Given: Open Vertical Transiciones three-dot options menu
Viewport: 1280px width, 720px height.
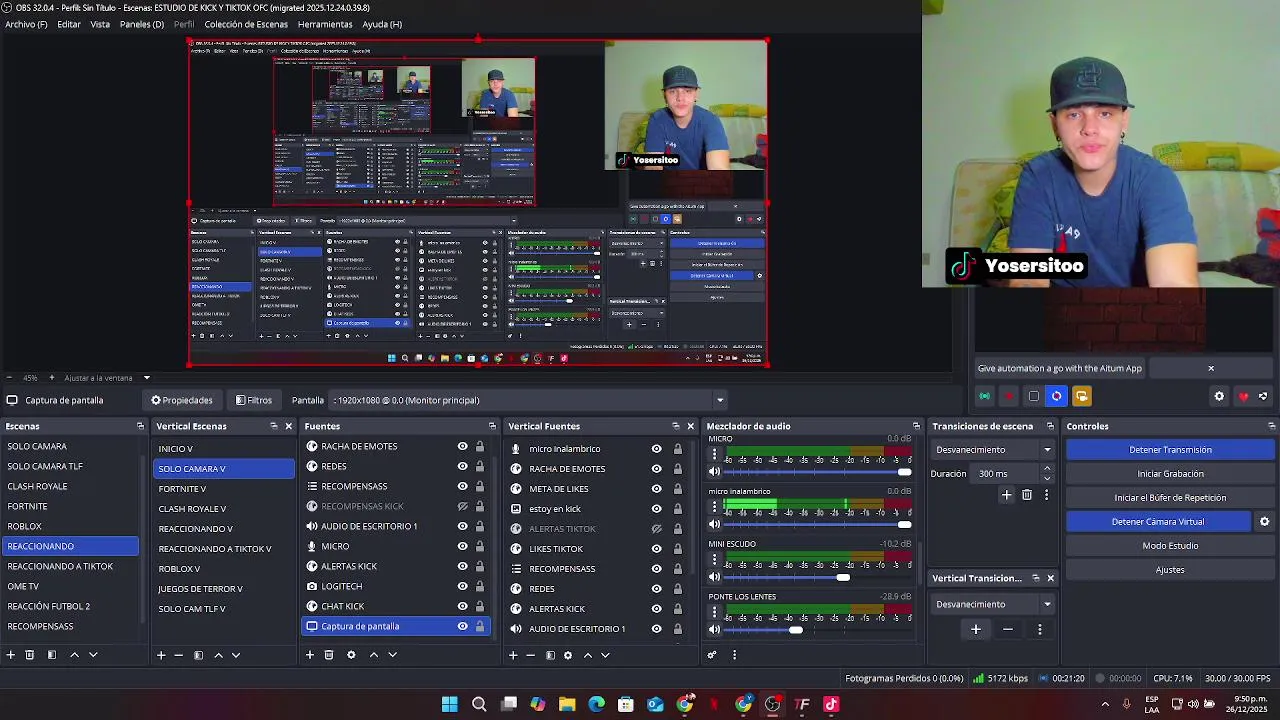Looking at the screenshot, I should coord(1040,629).
